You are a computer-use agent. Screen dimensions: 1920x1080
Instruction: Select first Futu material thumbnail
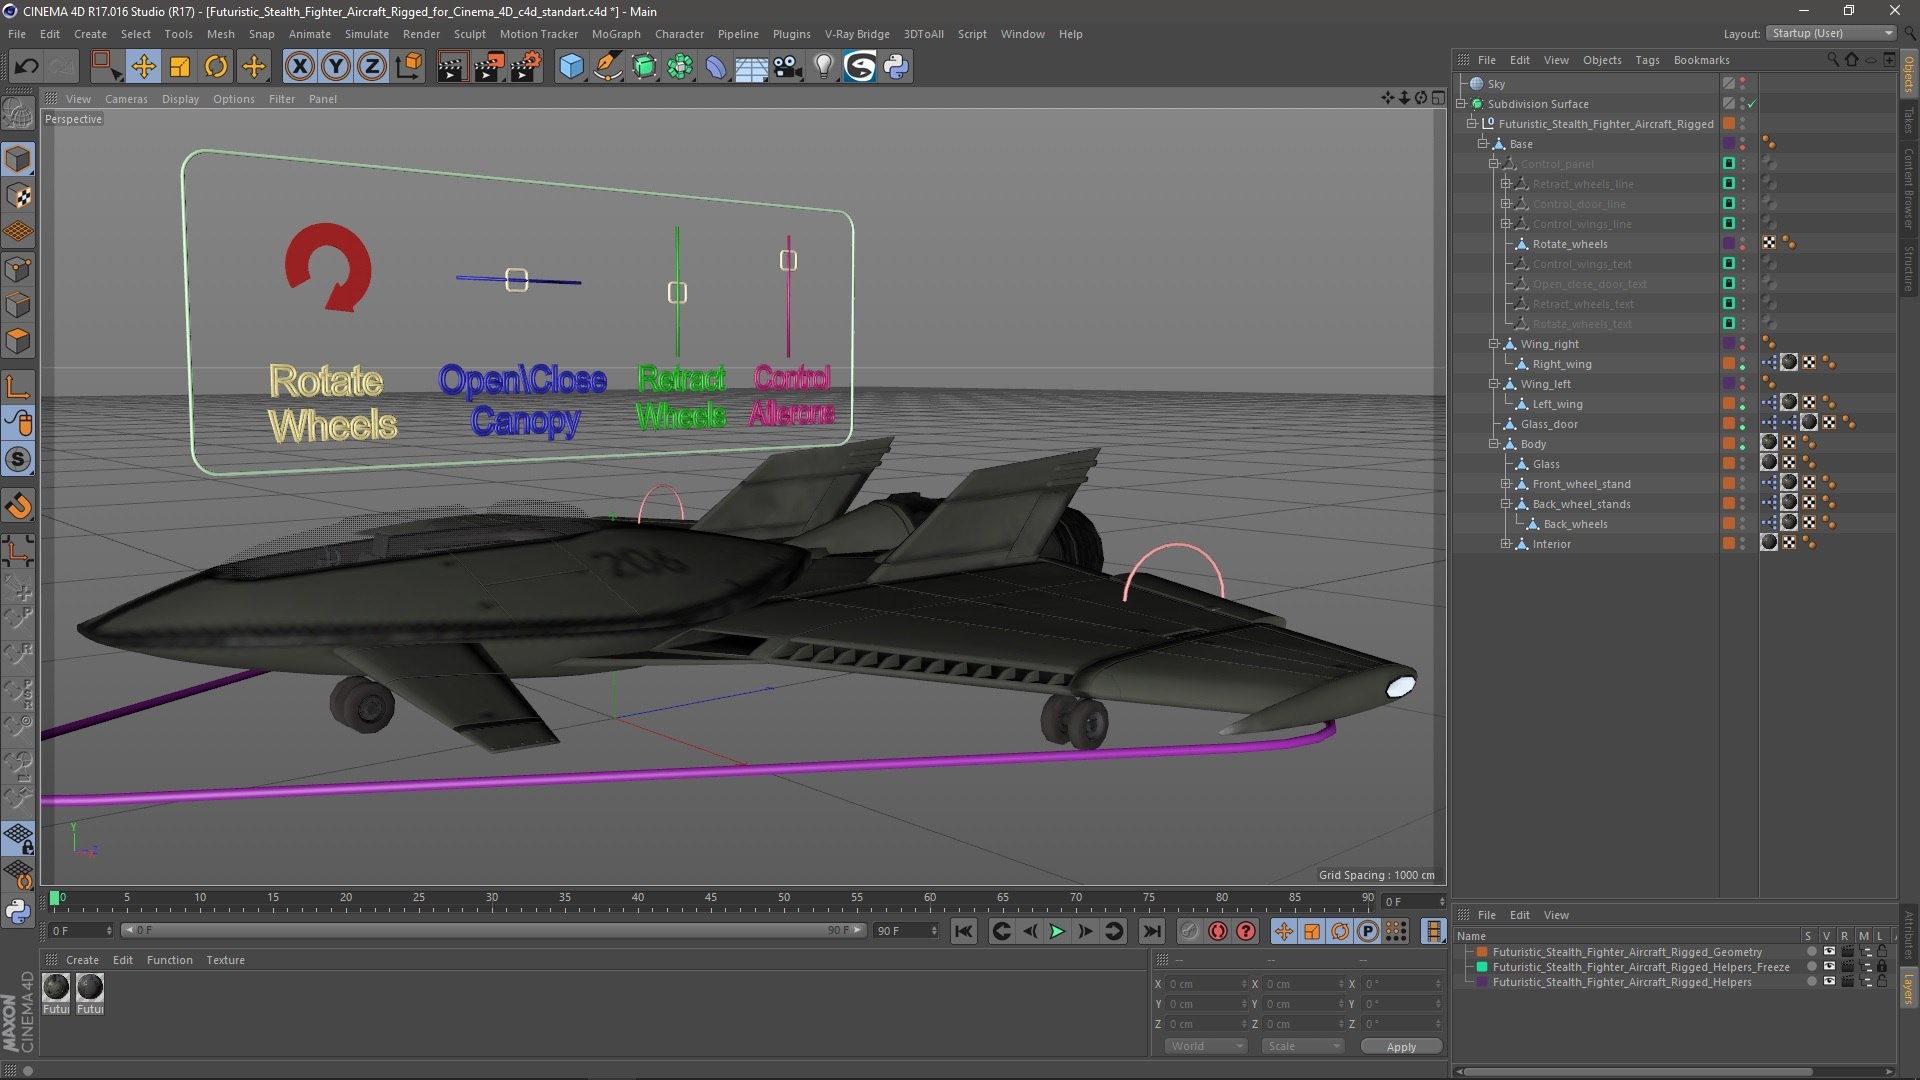56,988
